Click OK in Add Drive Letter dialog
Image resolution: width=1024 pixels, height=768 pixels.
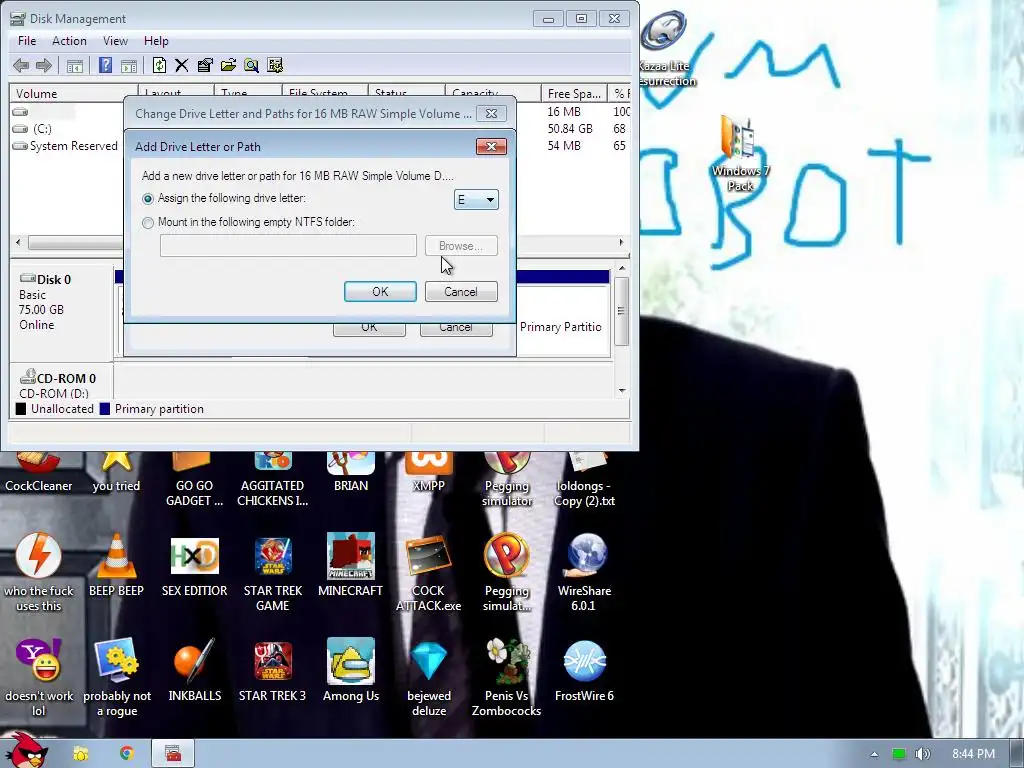380,292
